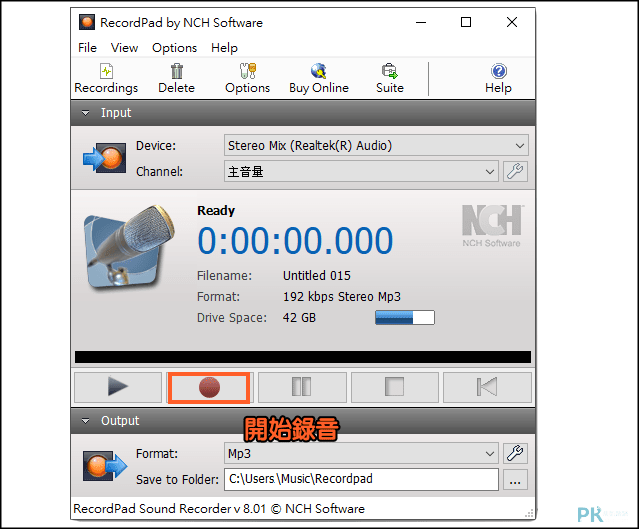Click the Help question mark icon
The width and height of the screenshot is (639, 529).
[x=499, y=71]
